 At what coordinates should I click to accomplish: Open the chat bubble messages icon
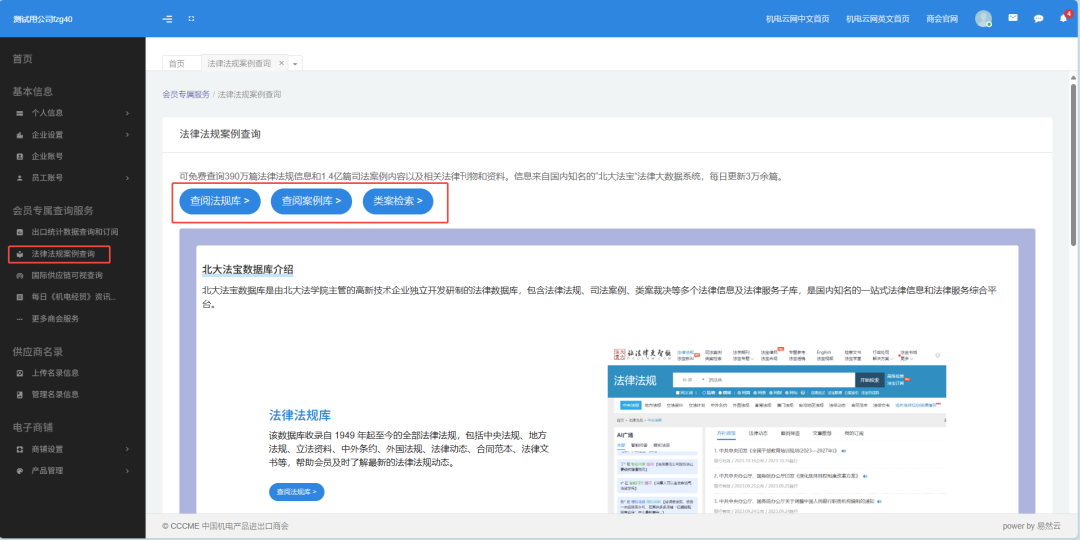1038,19
